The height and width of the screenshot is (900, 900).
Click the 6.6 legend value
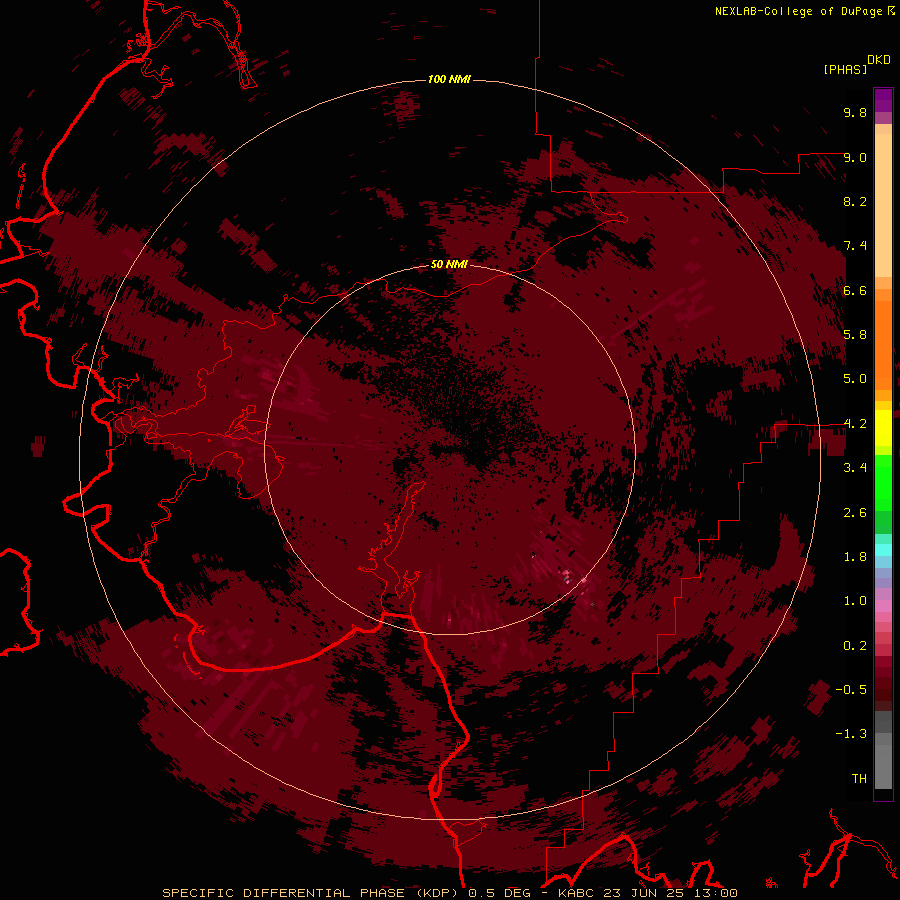point(855,290)
